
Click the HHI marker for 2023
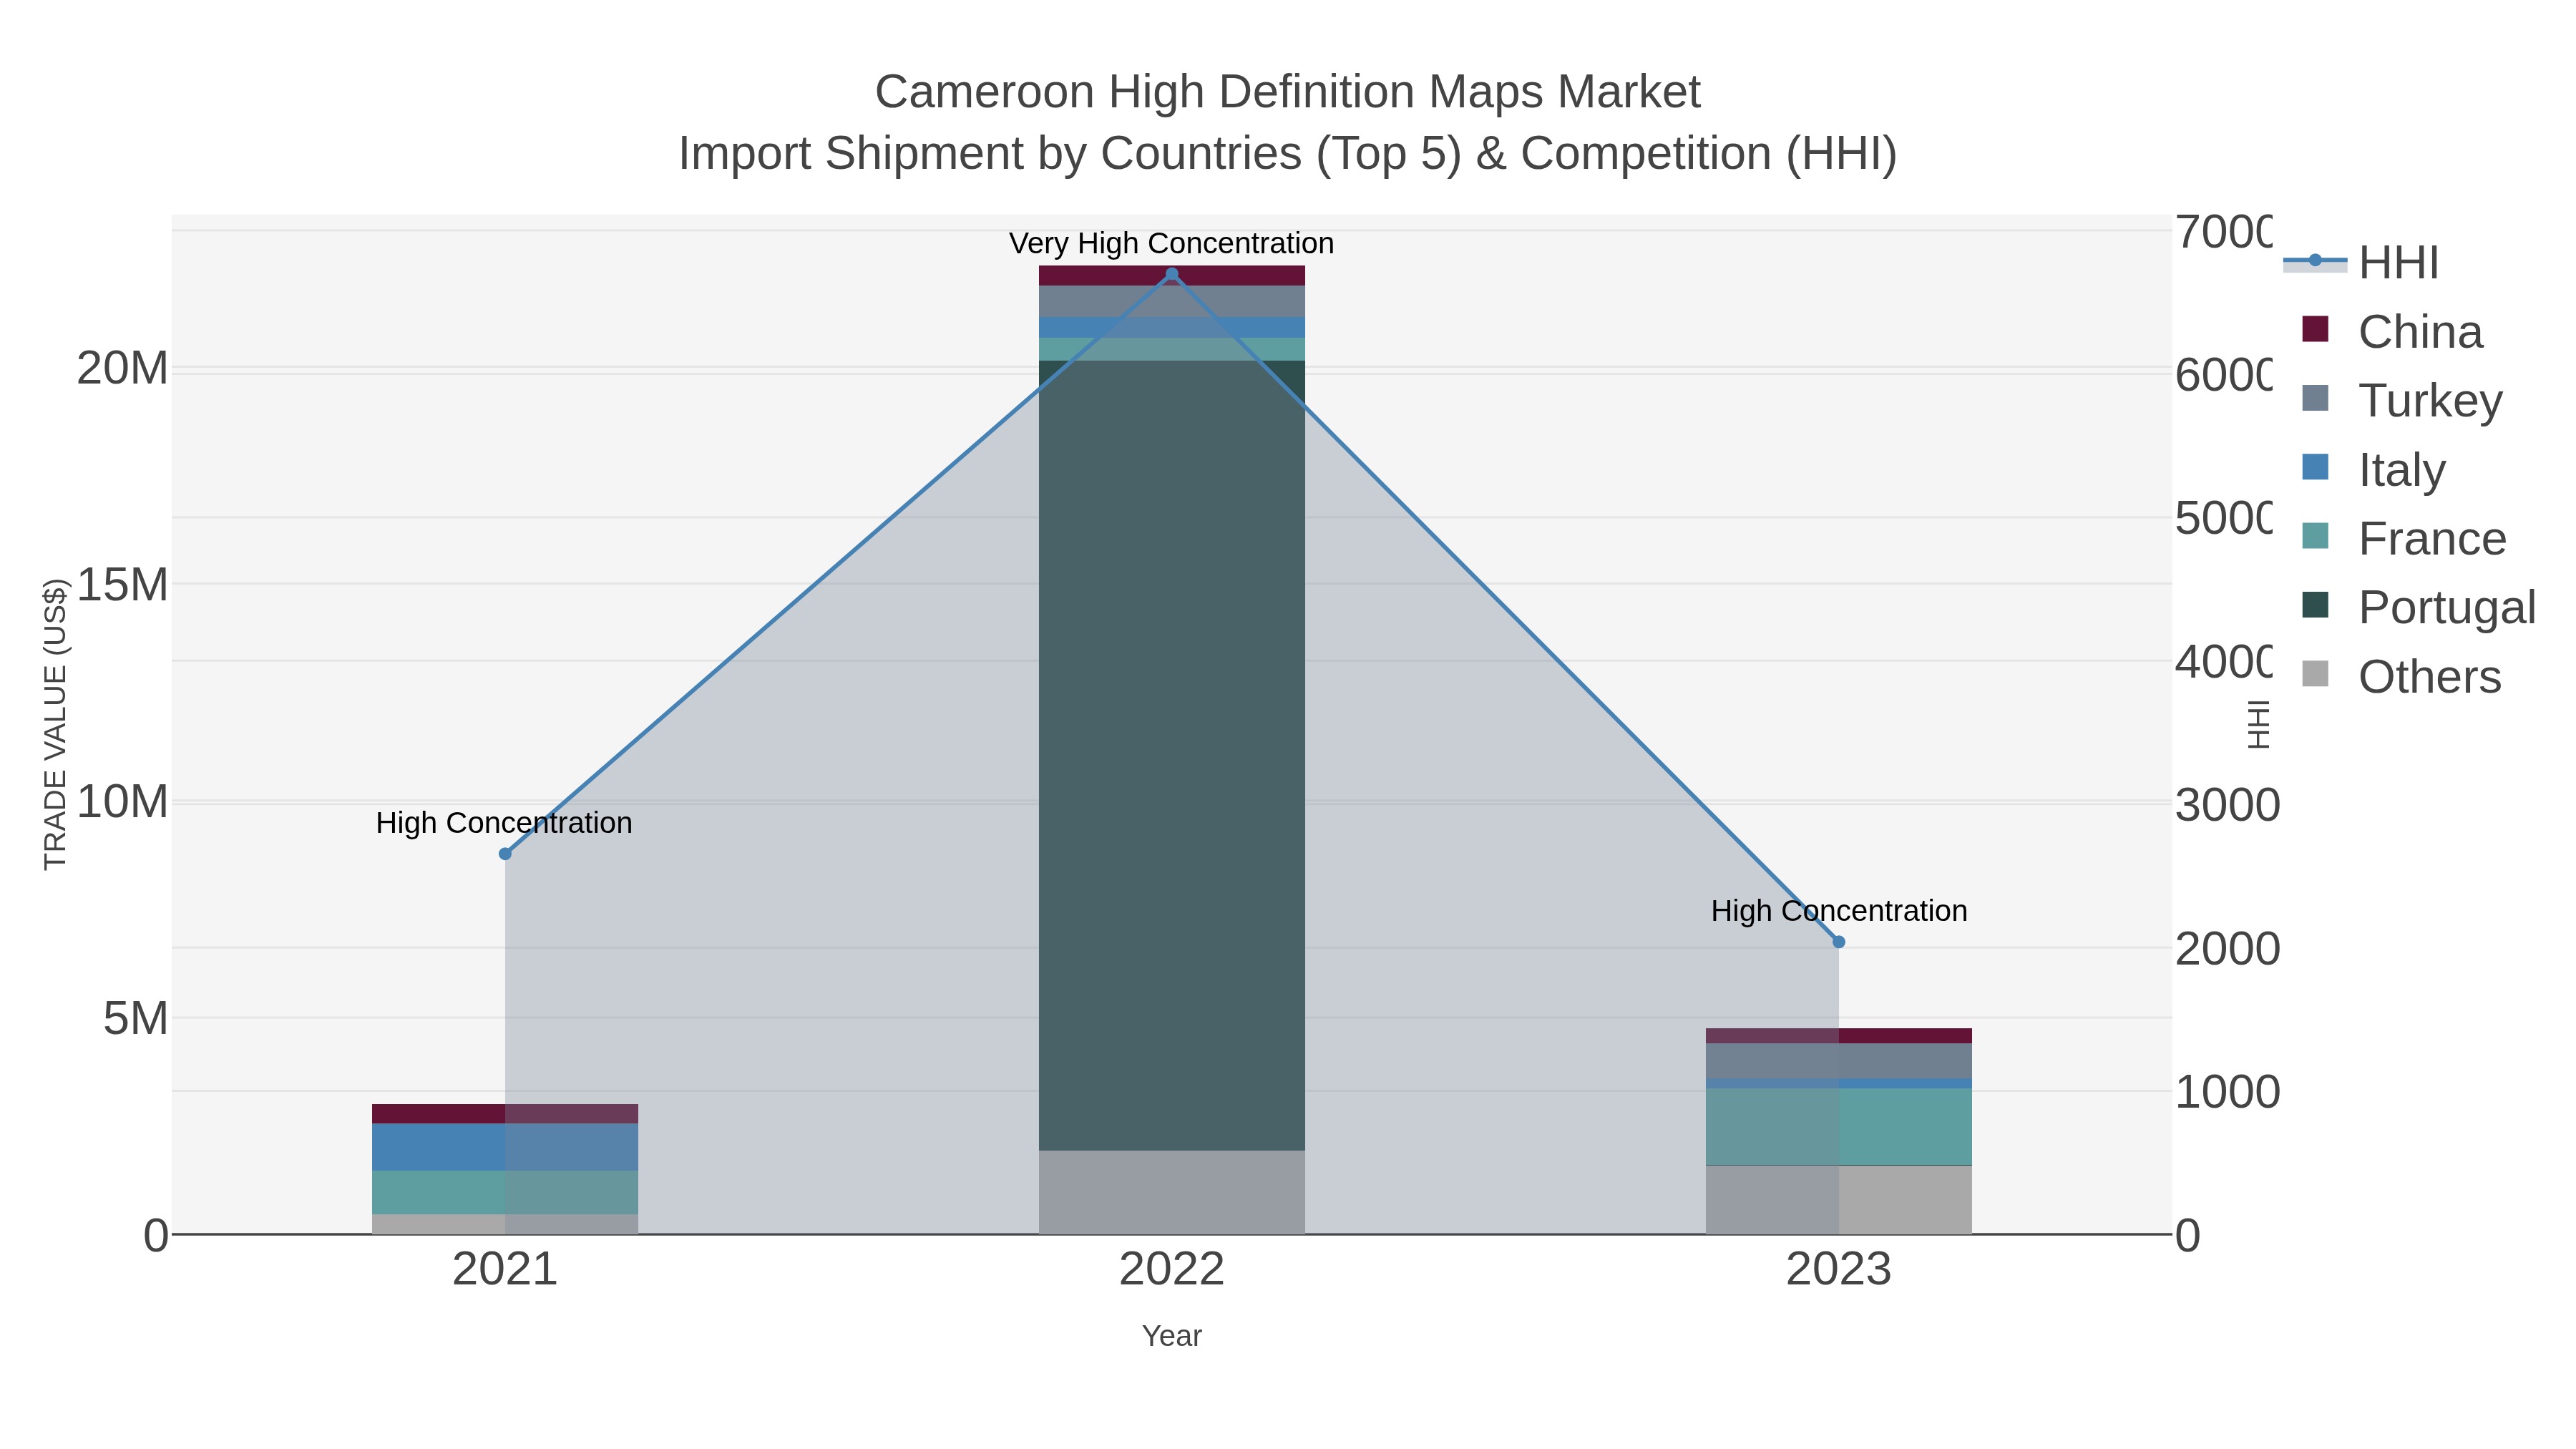[x=1838, y=942]
